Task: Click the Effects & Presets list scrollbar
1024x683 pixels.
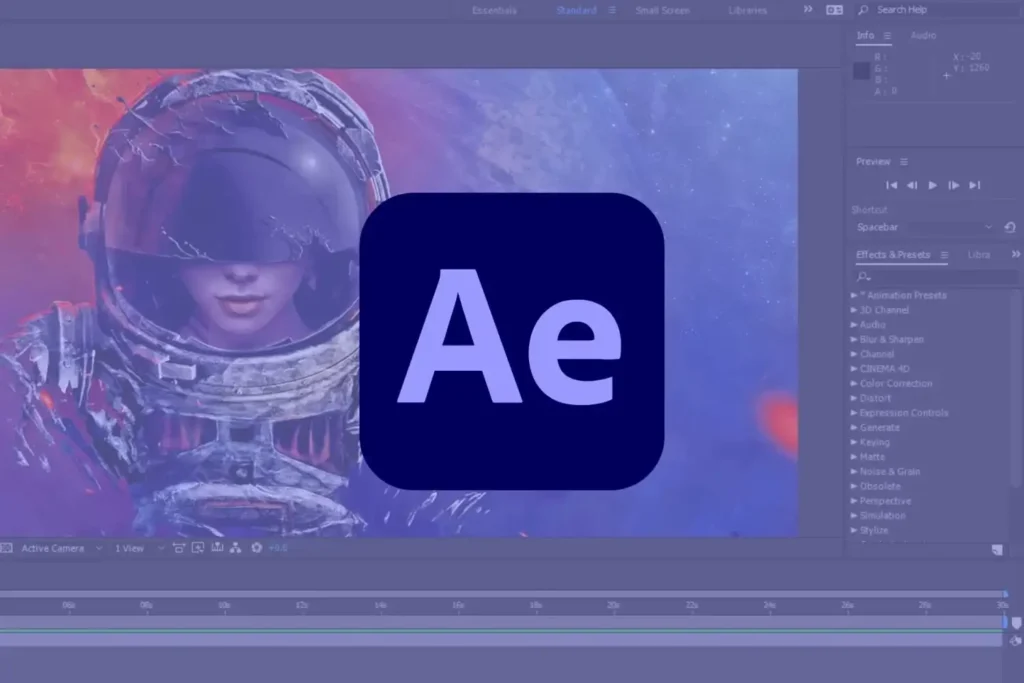Action: [x=1015, y=388]
